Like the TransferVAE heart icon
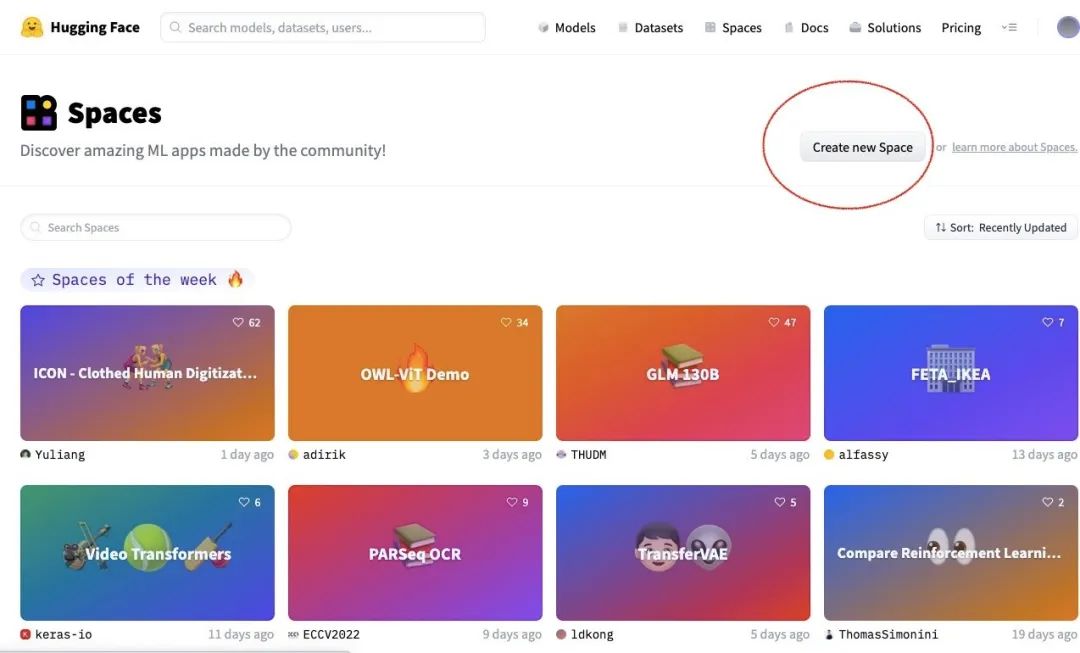The width and height of the screenshot is (1080, 653). point(780,502)
